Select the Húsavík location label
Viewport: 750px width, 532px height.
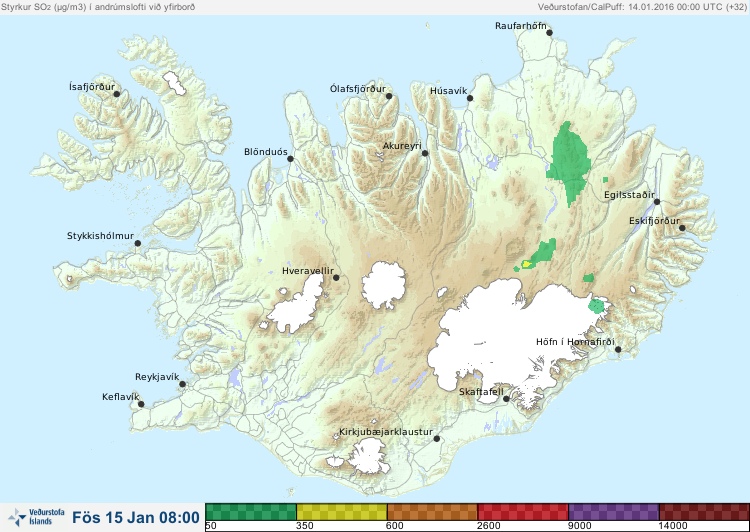tap(448, 91)
